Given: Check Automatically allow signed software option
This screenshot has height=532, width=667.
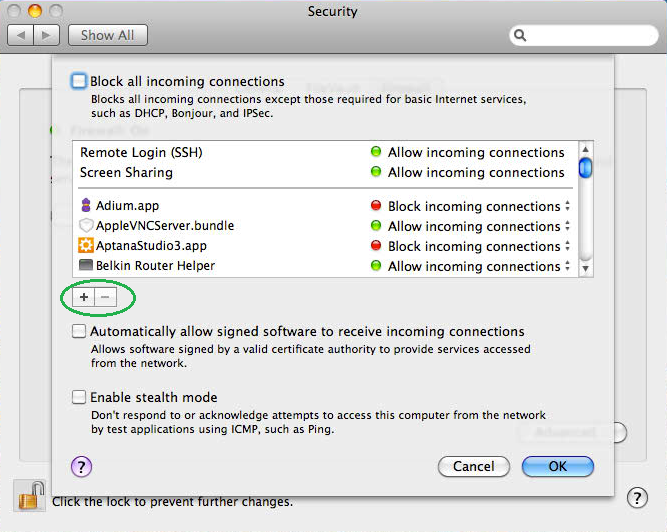Looking at the screenshot, I should tap(79, 331).
